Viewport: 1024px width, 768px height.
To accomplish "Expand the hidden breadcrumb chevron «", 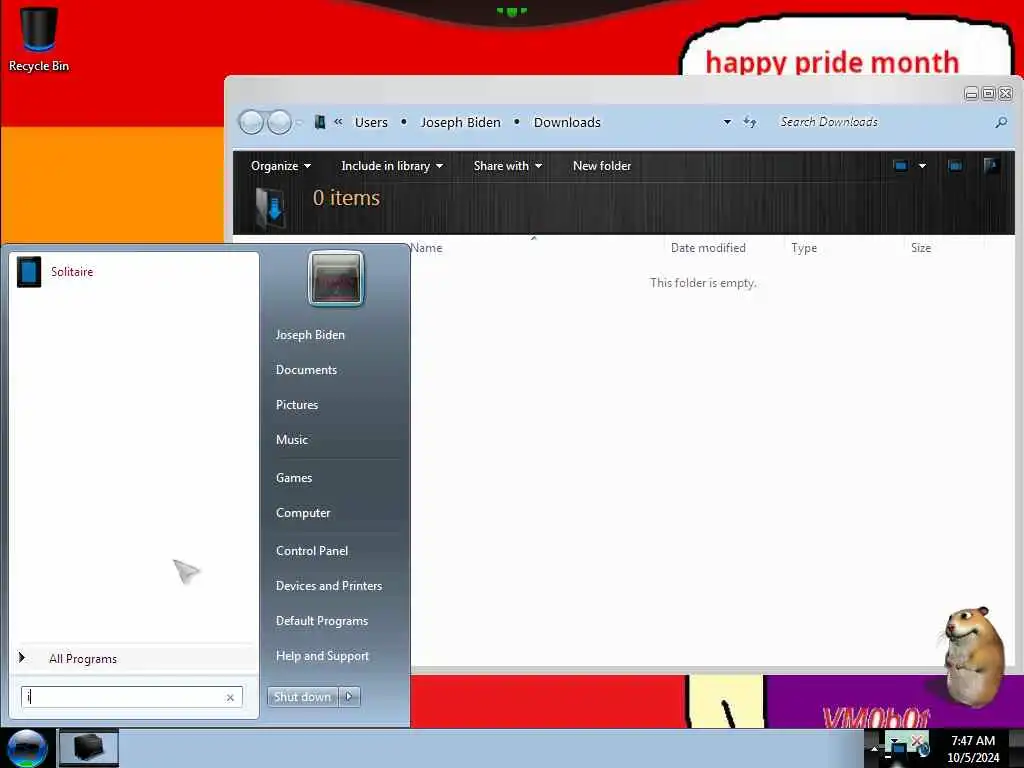I will tap(338, 121).
